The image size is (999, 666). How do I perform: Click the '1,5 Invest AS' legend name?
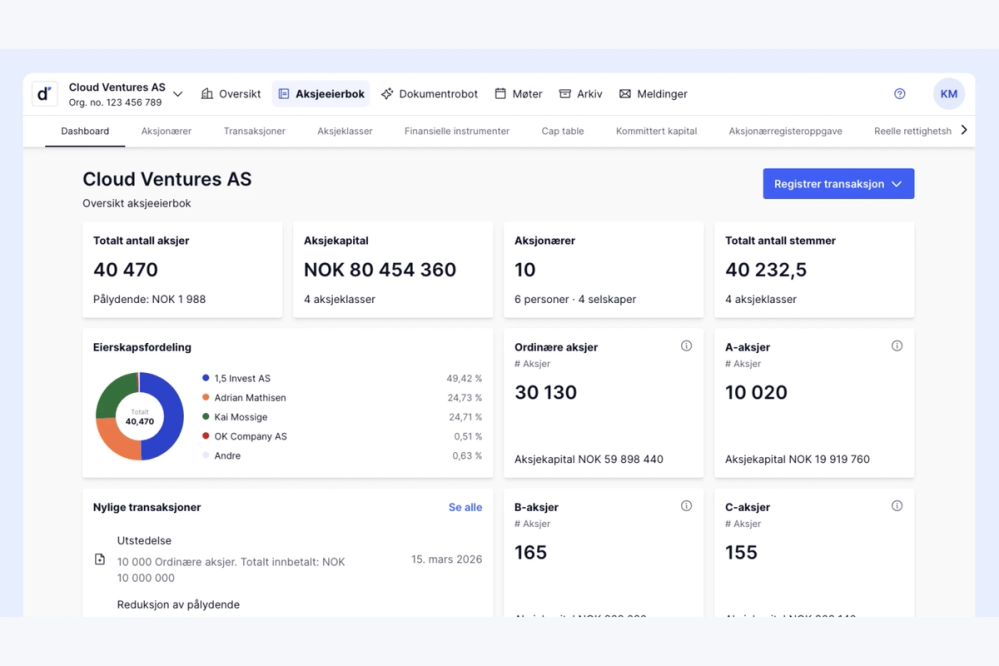pyautogui.click(x=242, y=379)
